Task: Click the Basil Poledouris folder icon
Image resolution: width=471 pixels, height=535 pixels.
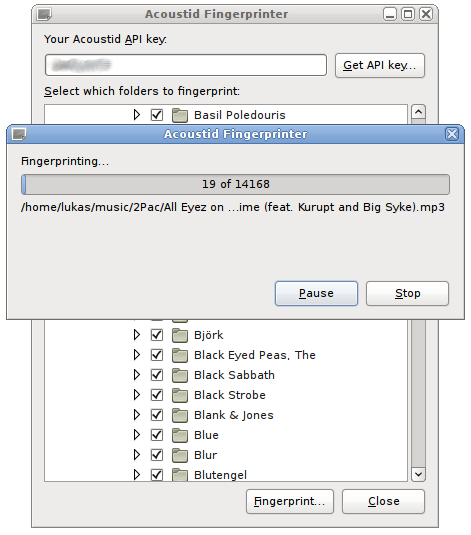Action: click(x=180, y=115)
